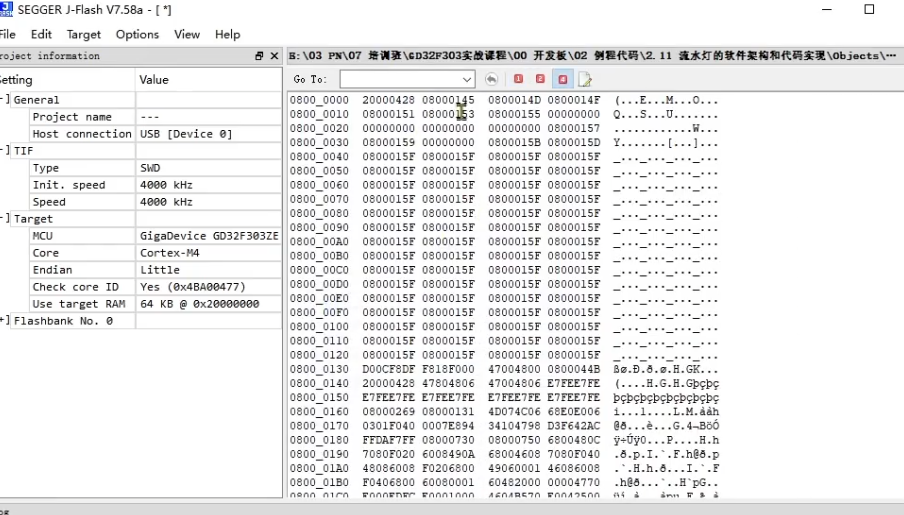Undock the Project information panel
The height and width of the screenshot is (515, 904).
[x=259, y=55]
